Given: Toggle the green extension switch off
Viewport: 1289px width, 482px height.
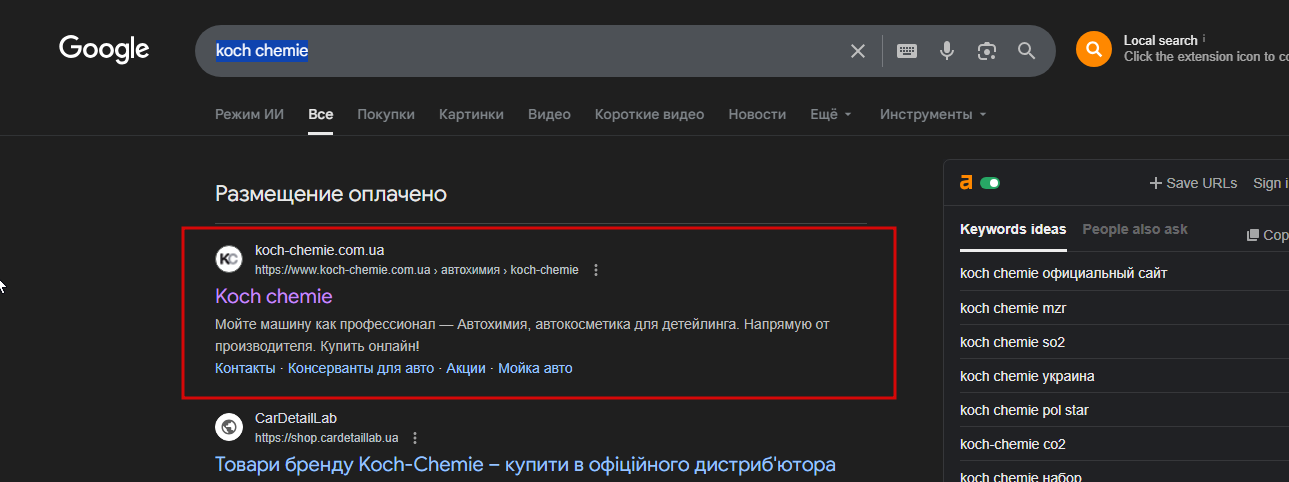Looking at the screenshot, I should [990, 183].
